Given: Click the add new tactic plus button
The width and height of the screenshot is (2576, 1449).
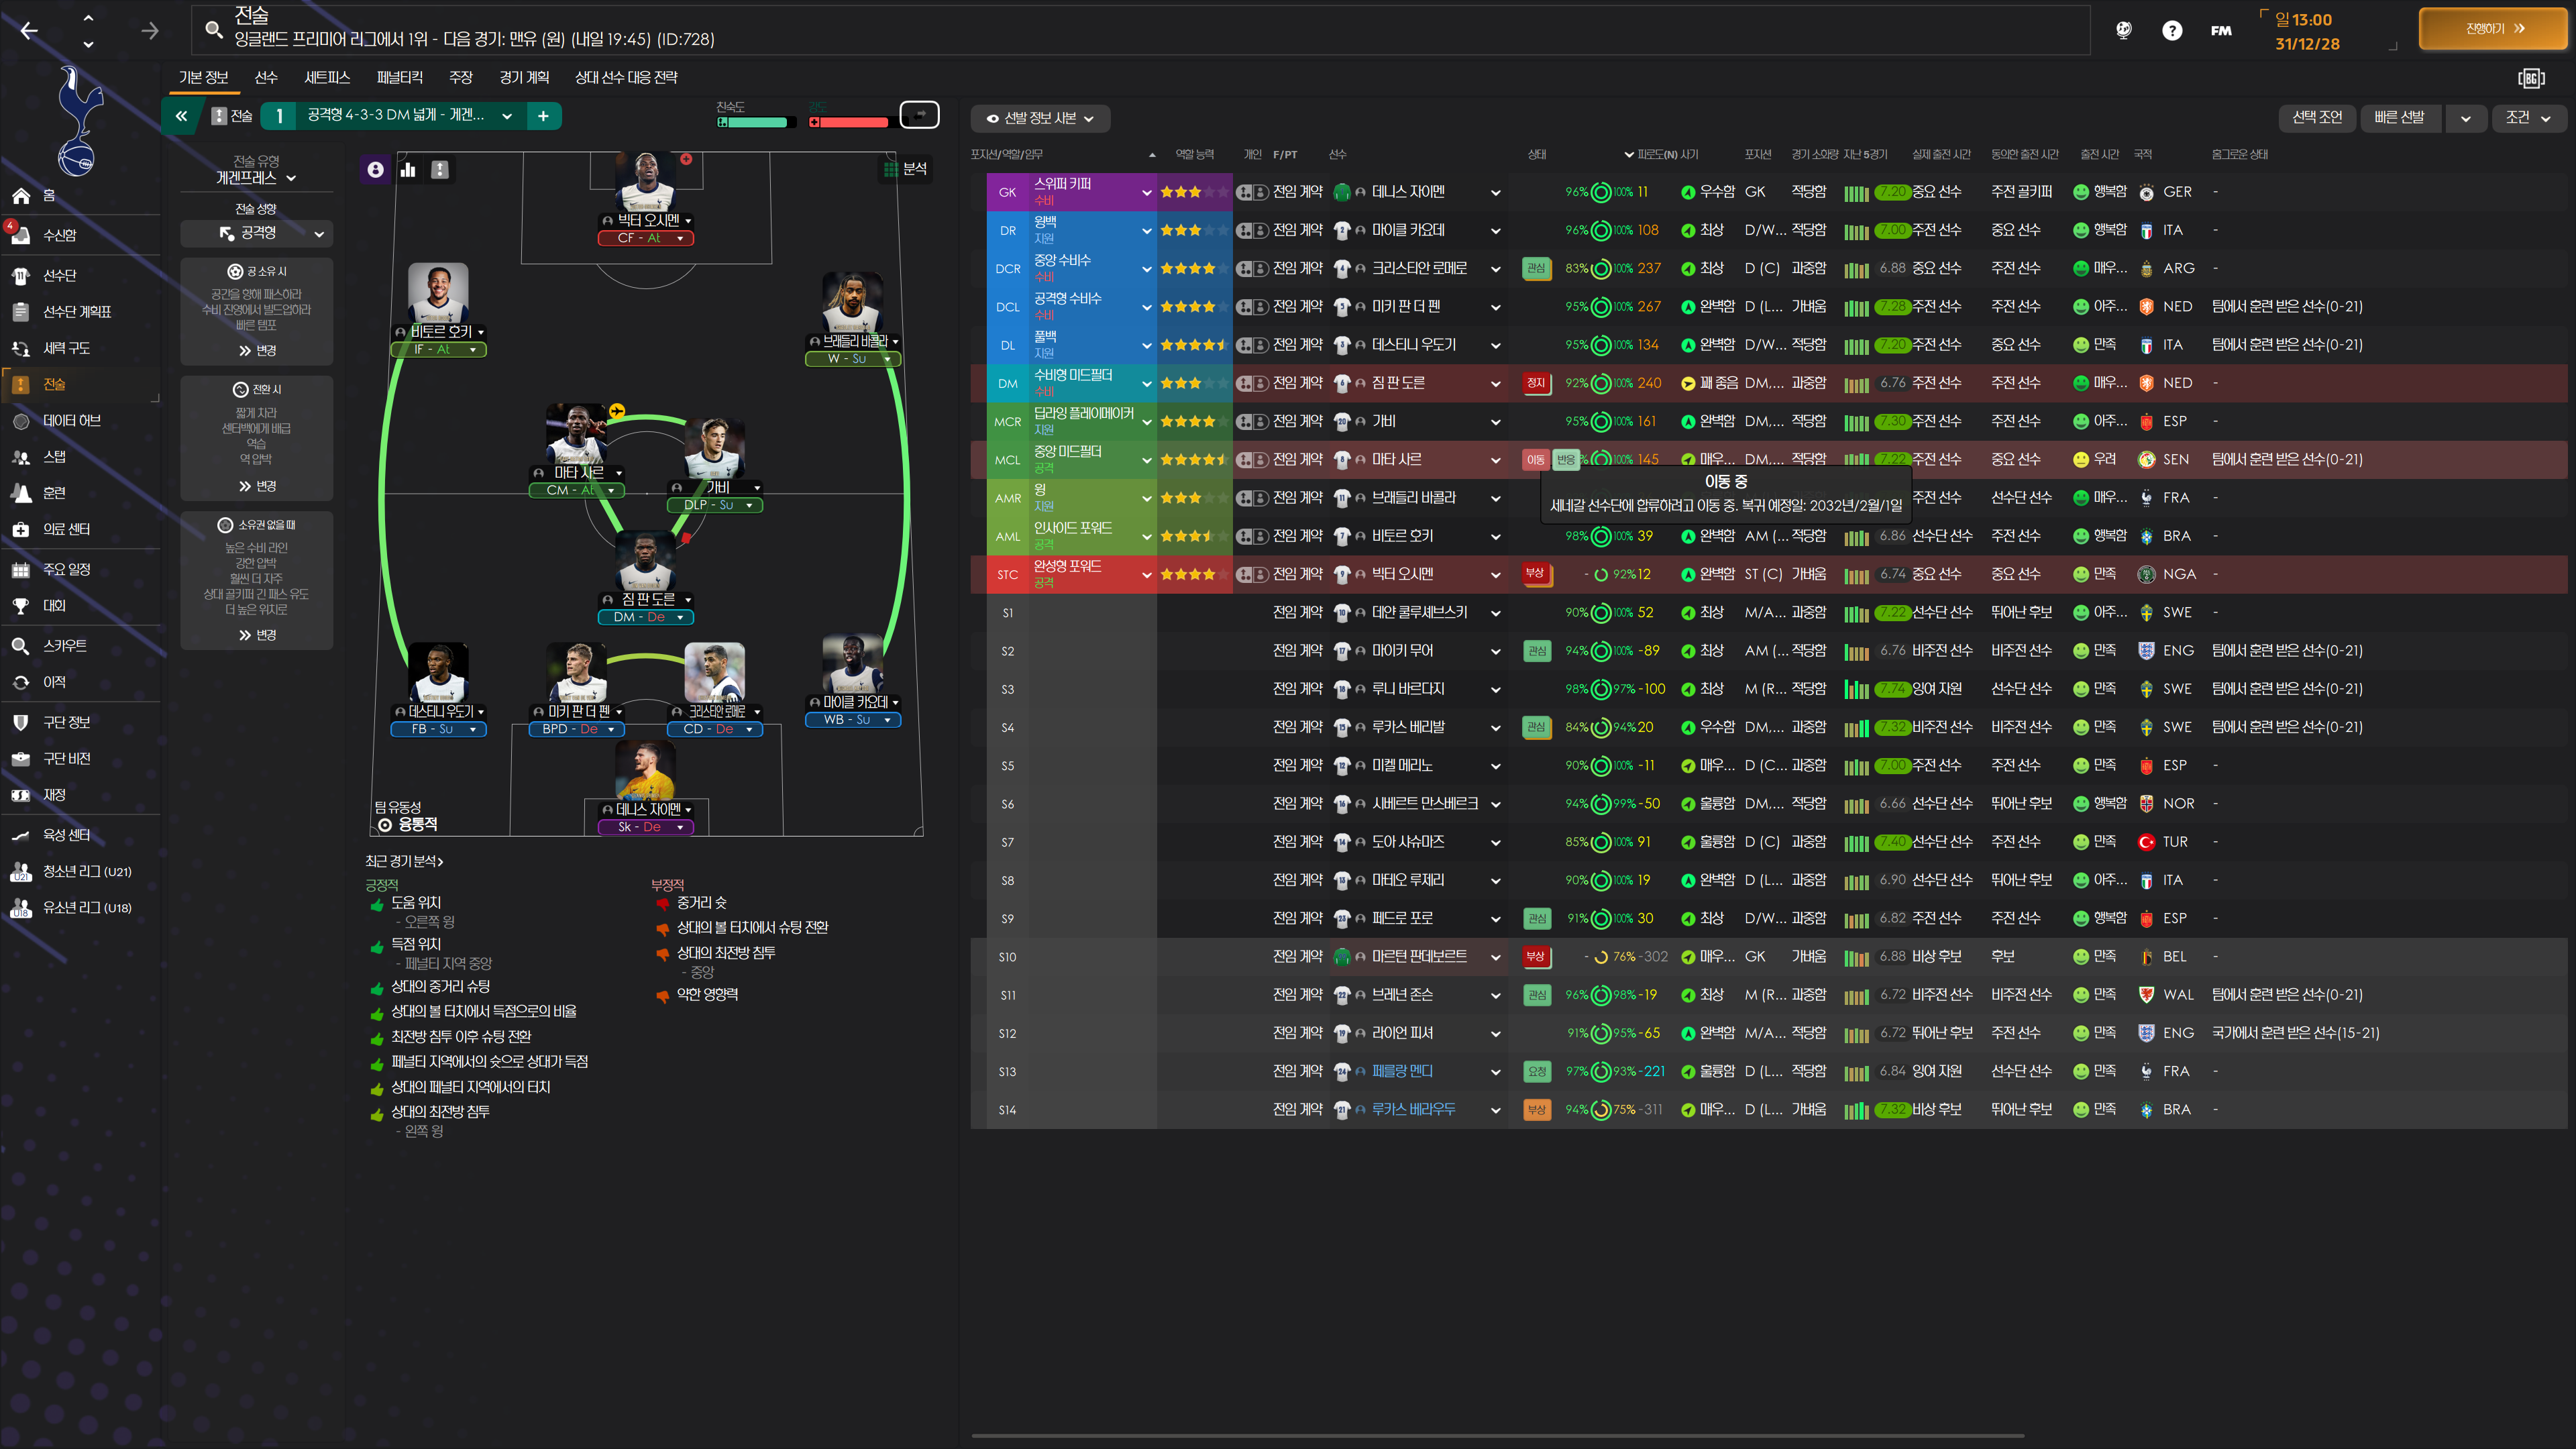Looking at the screenshot, I should pyautogui.click(x=543, y=116).
